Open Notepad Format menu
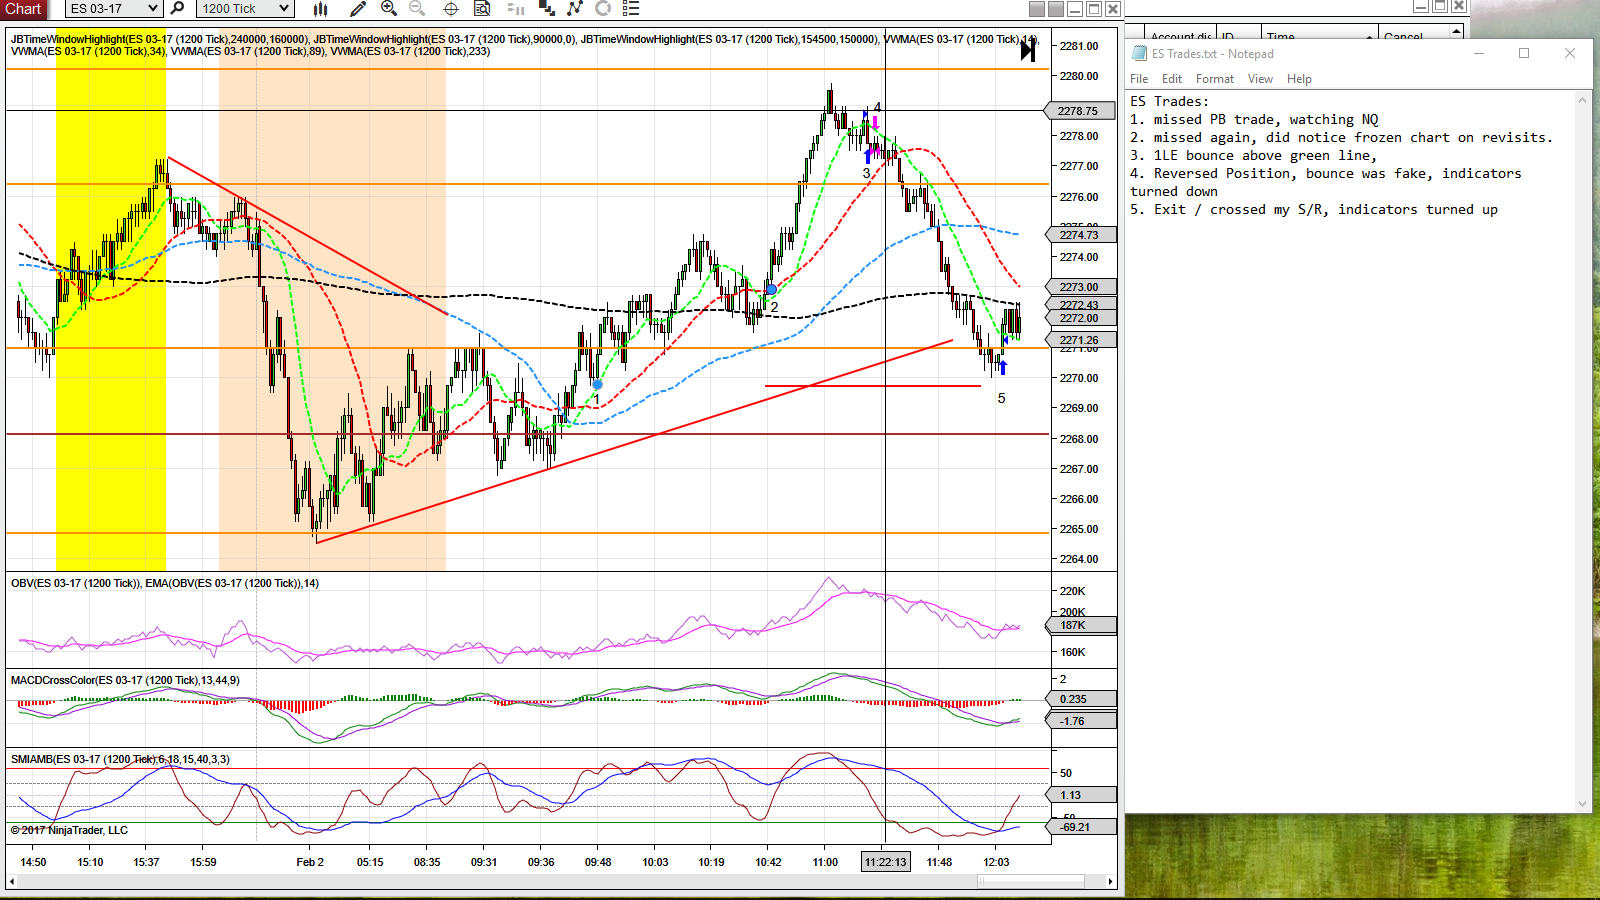 click(x=1215, y=79)
